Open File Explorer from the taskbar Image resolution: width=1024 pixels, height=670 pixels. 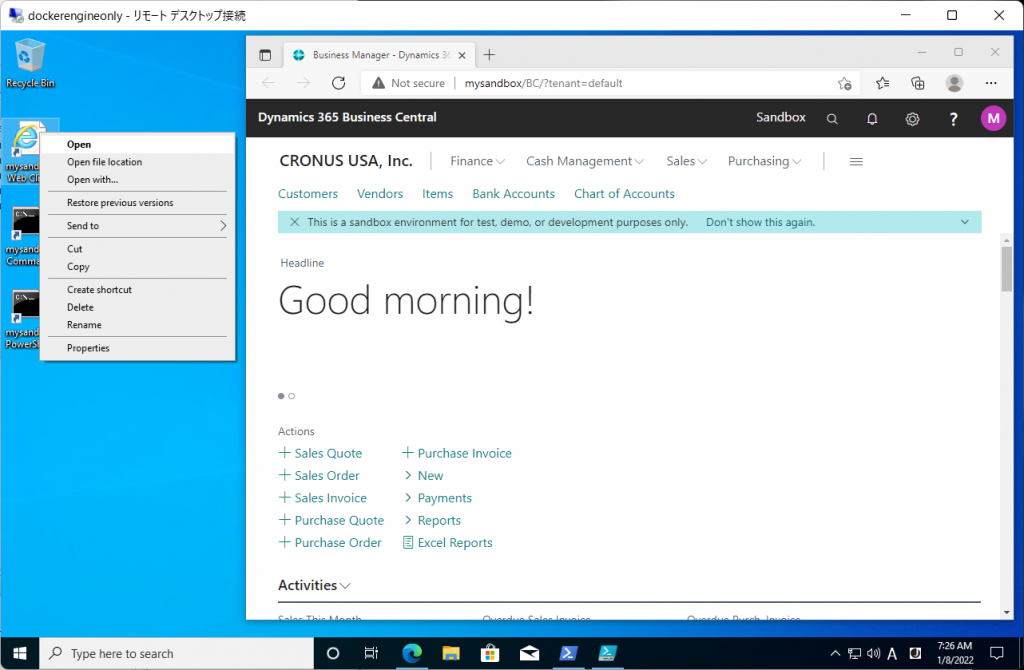[x=451, y=653]
